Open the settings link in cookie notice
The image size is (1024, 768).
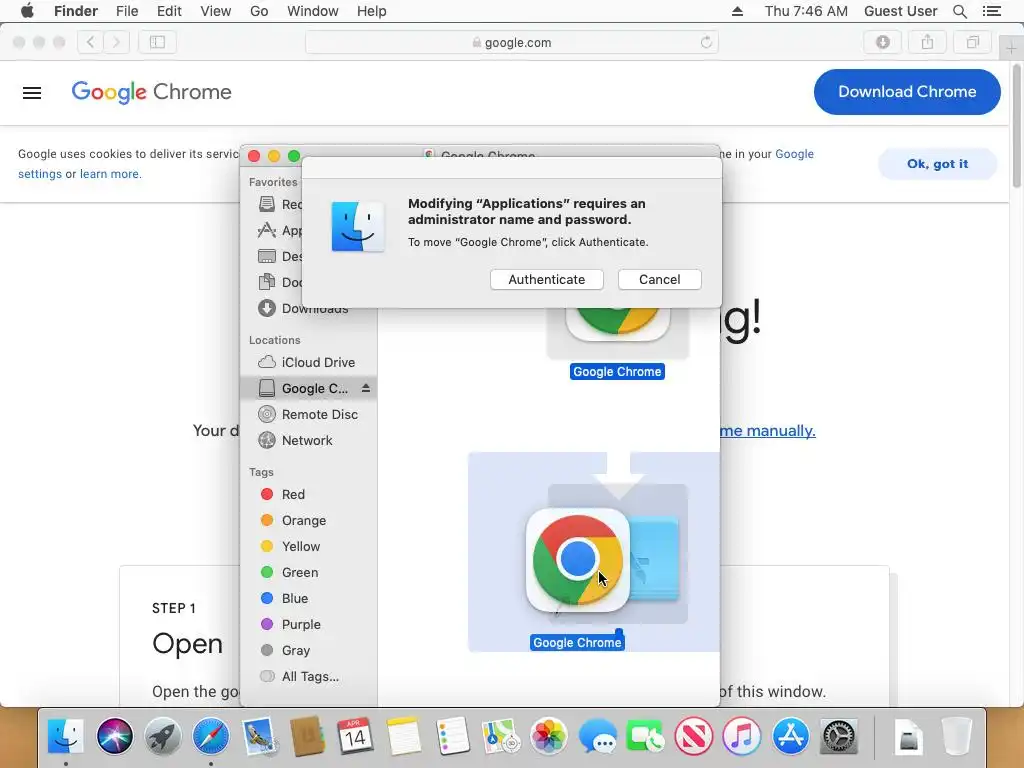[x=40, y=174]
